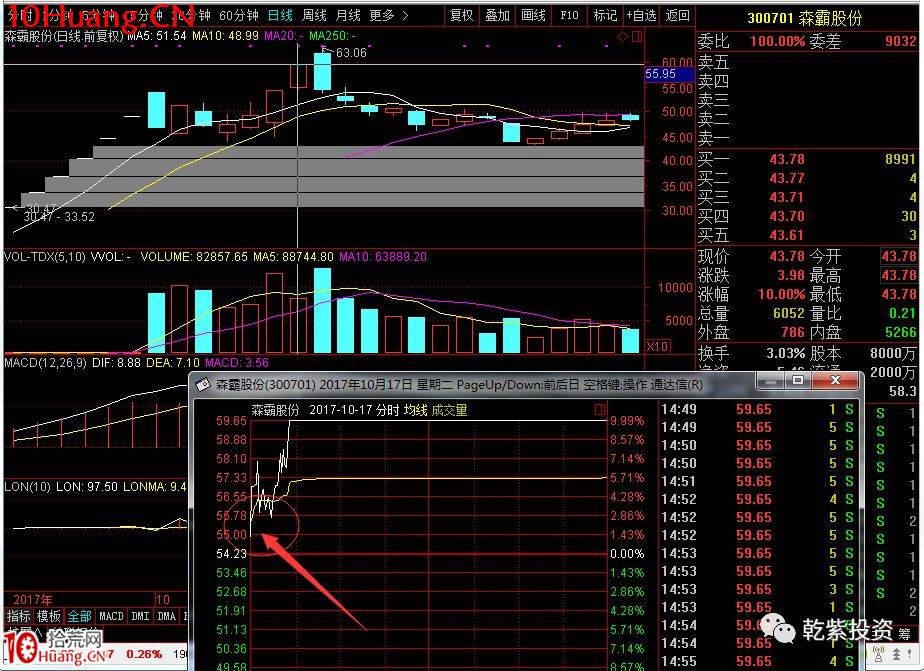The width and height of the screenshot is (924, 671).
Task: Switch to the 月线 monthly tab
Action: (x=348, y=15)
